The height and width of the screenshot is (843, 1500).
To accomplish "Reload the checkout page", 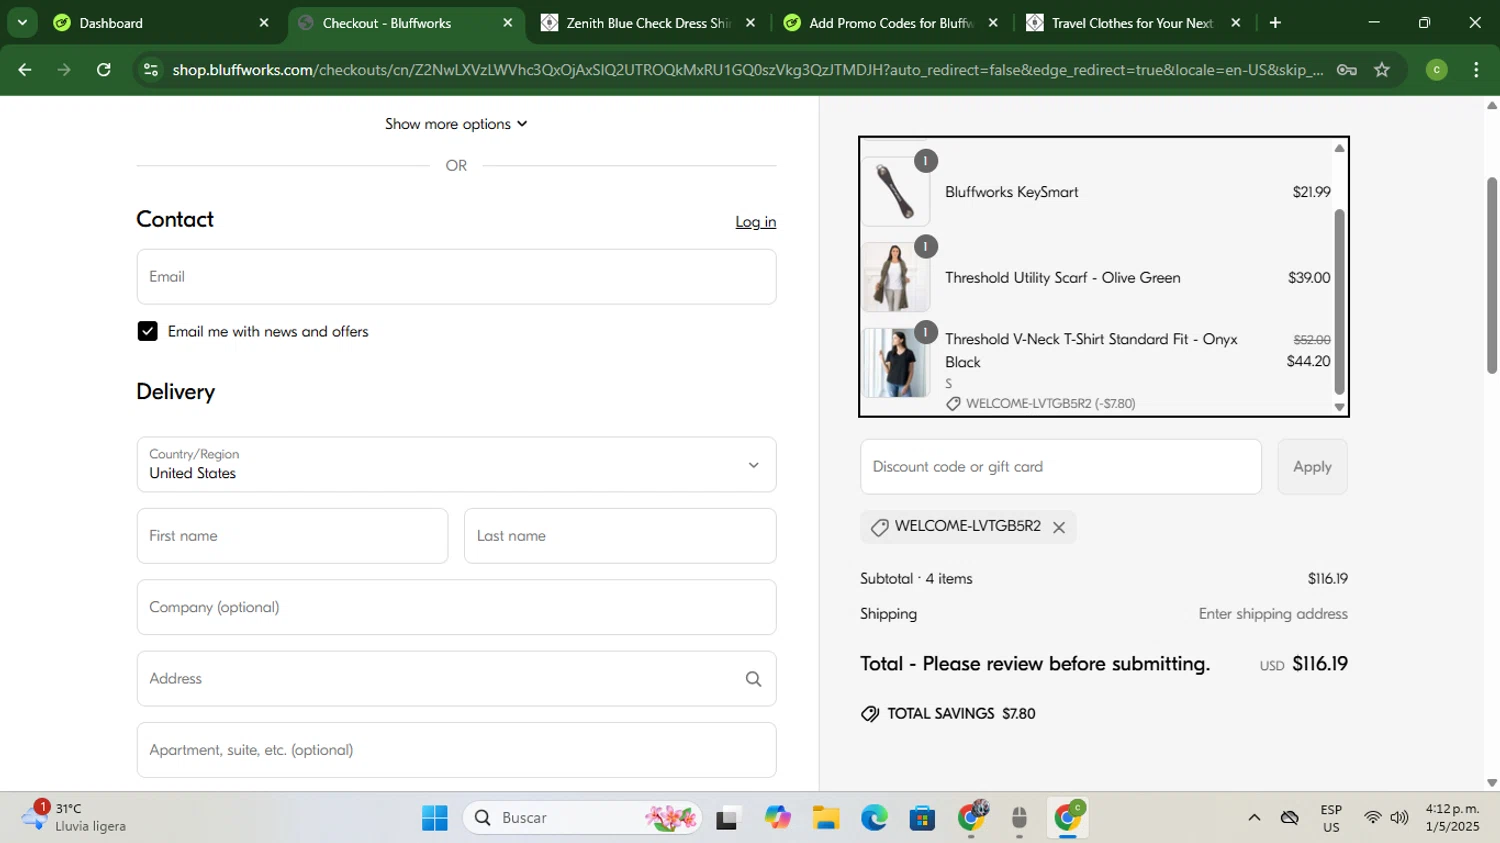I will point(104,70).
